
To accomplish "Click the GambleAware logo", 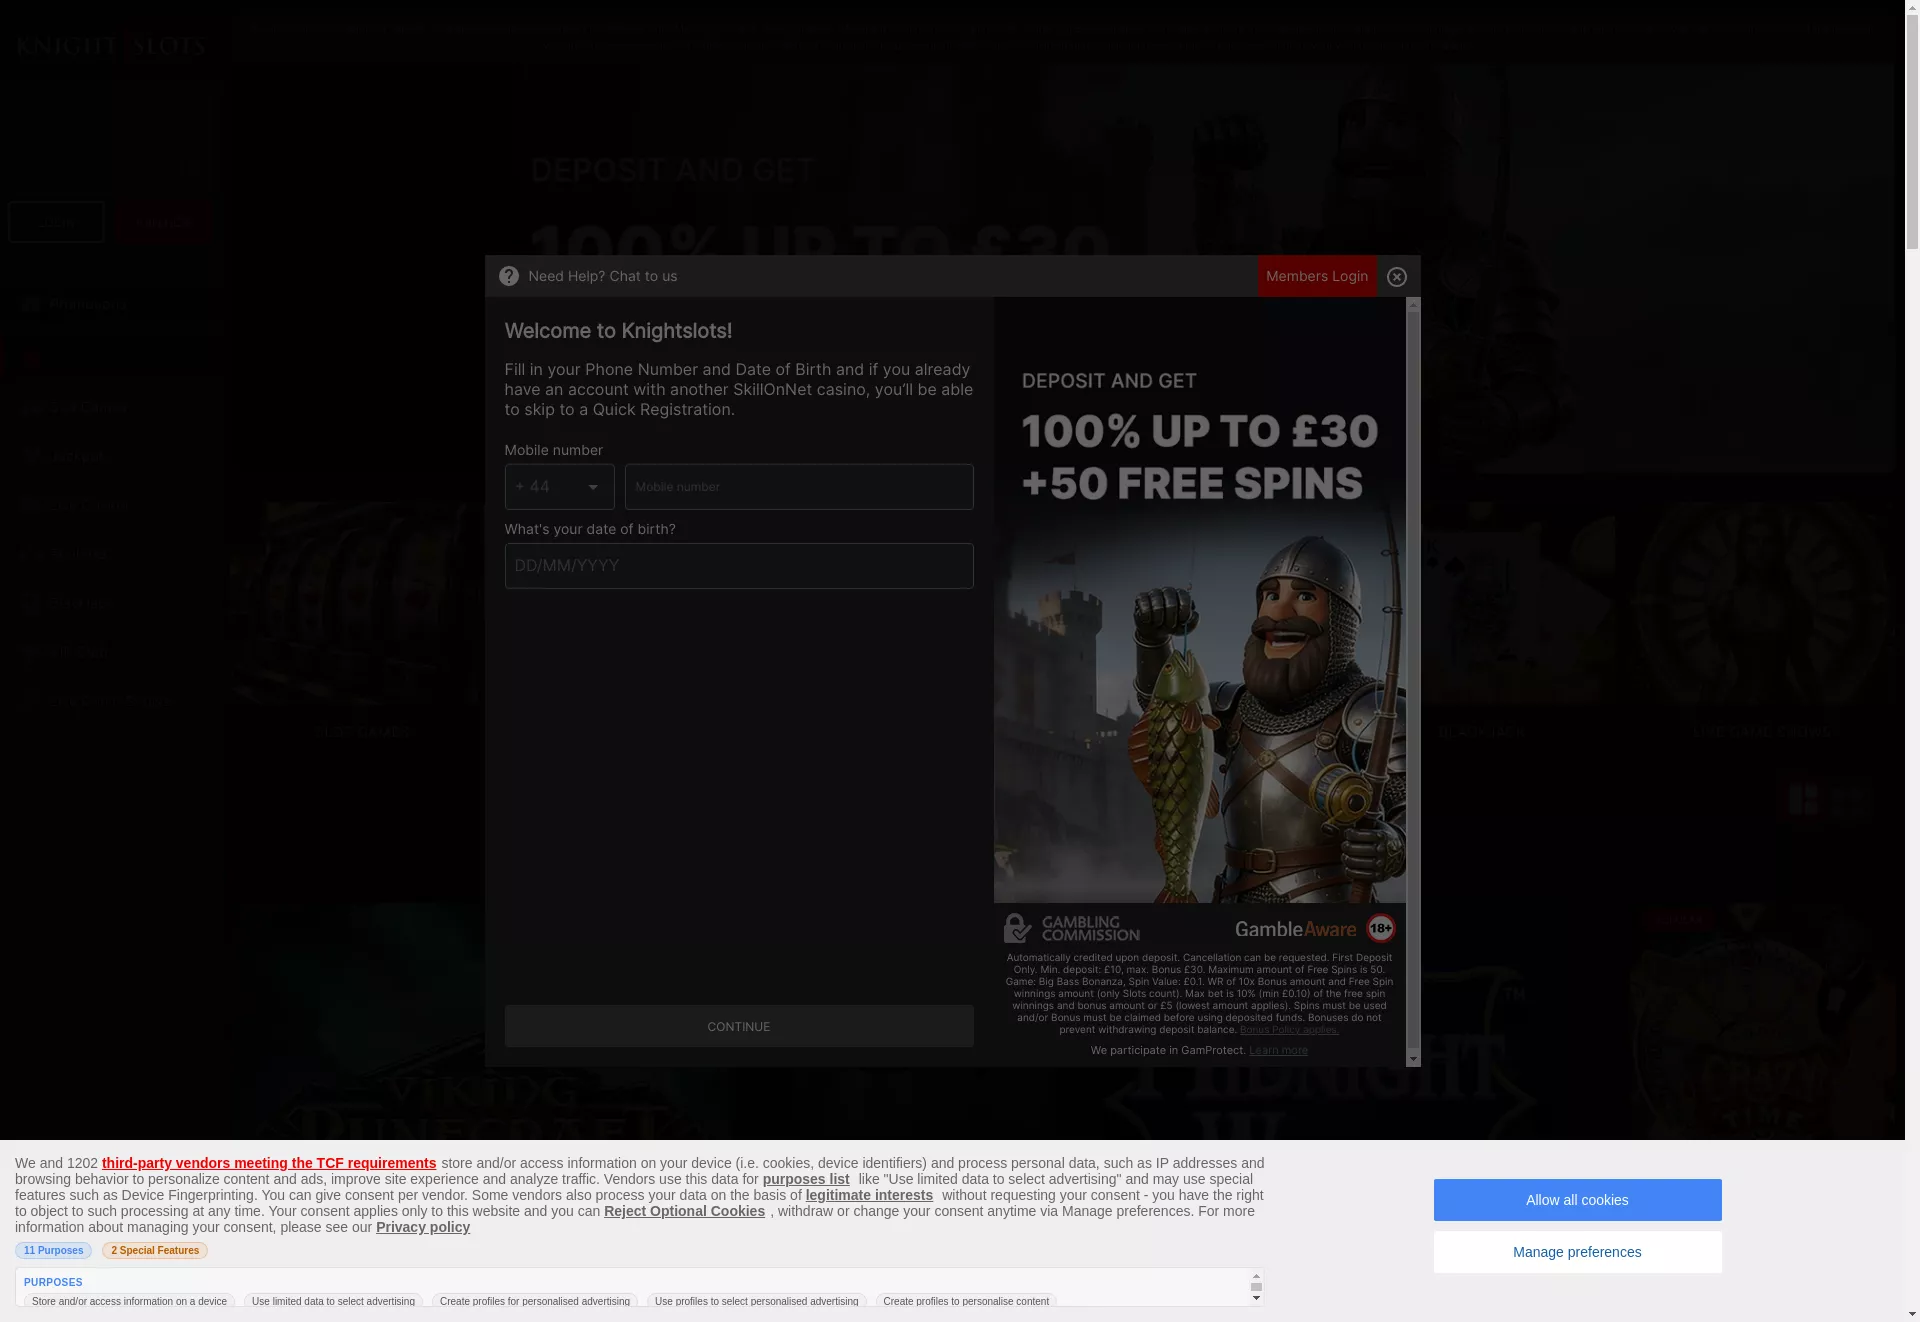I will click(x=1295, y=929).
